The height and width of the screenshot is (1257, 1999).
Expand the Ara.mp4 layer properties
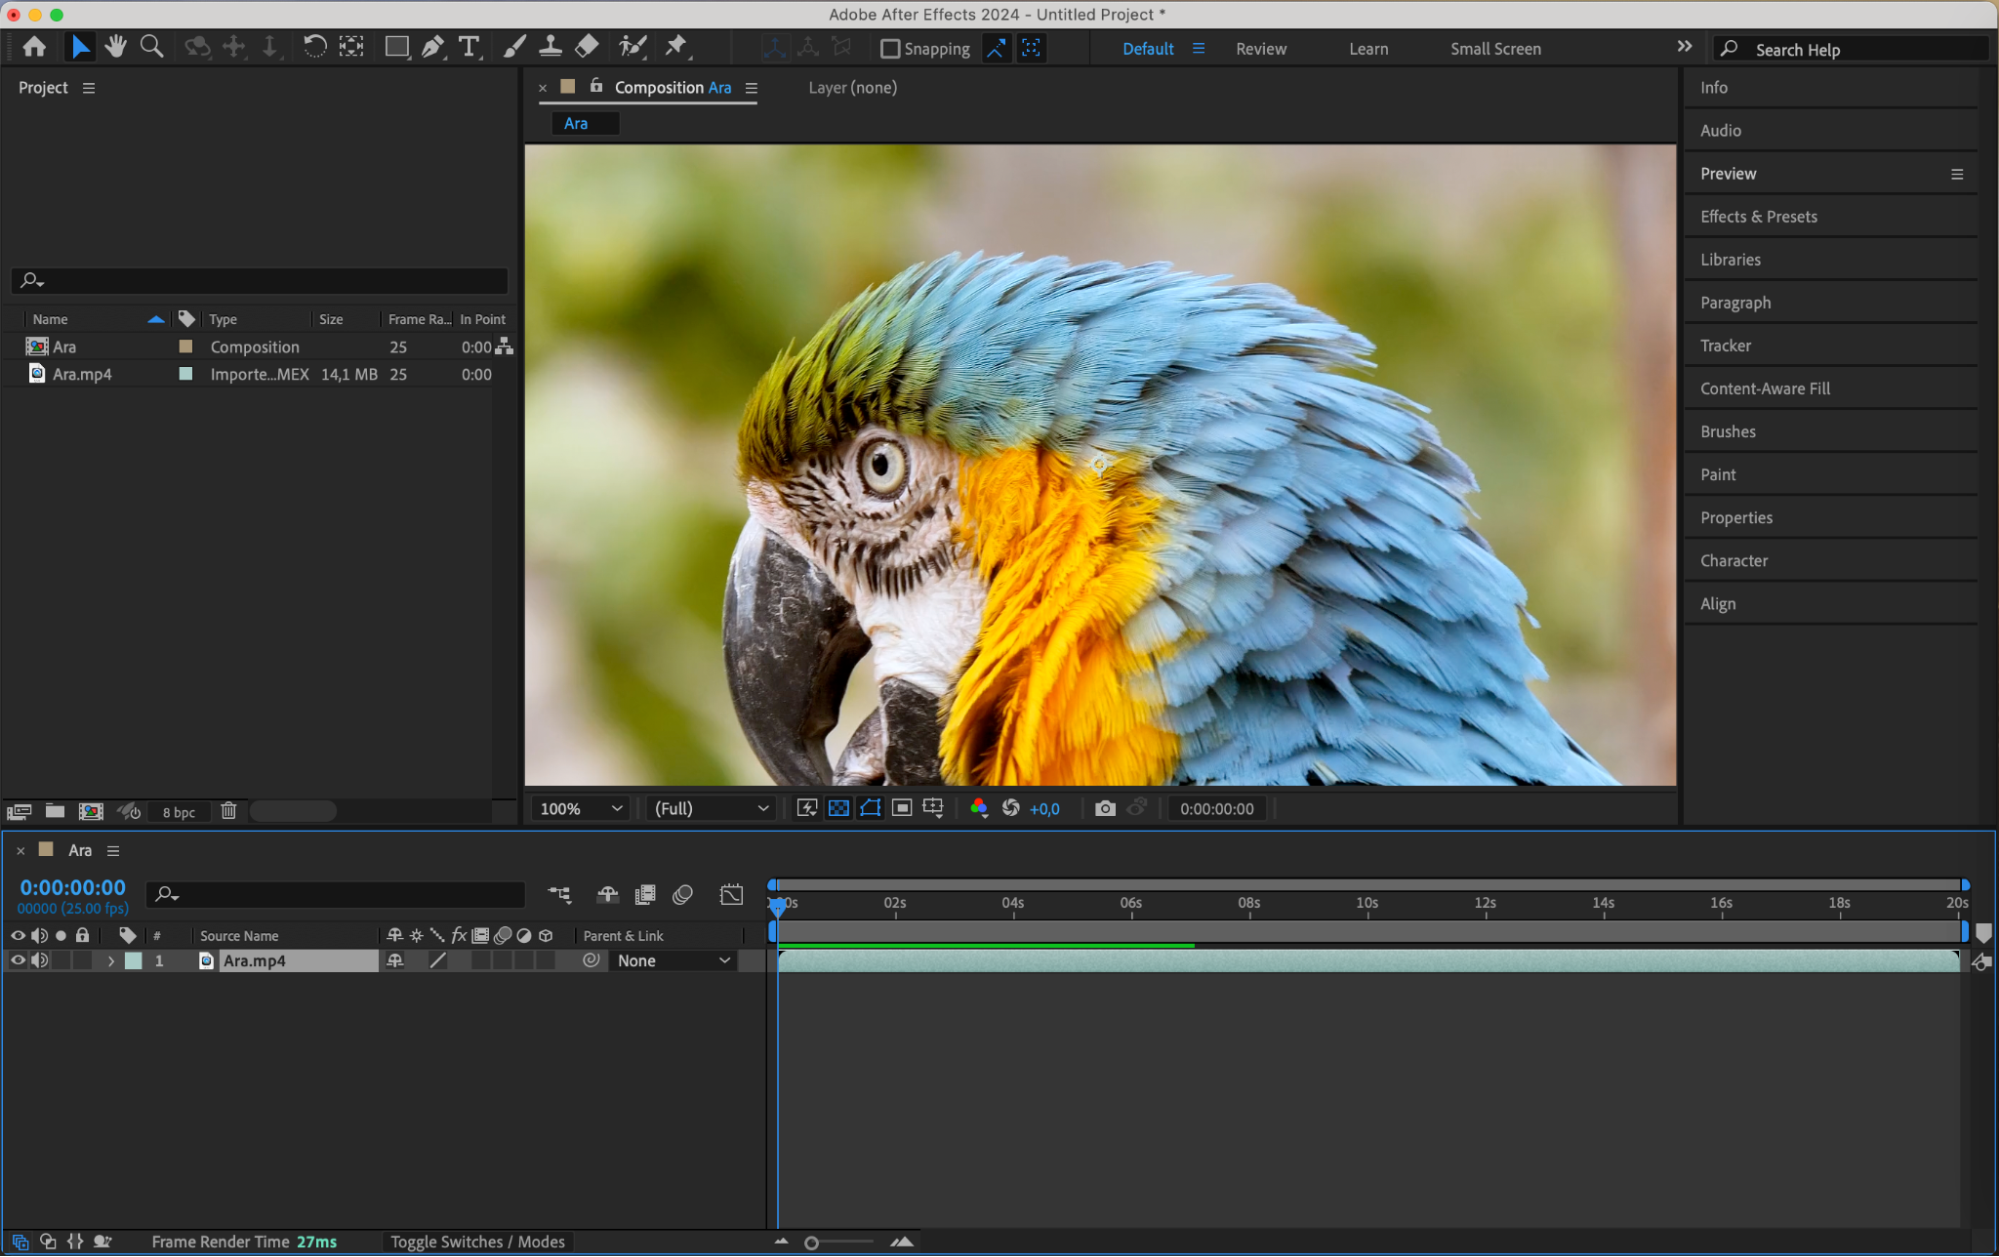110,960
